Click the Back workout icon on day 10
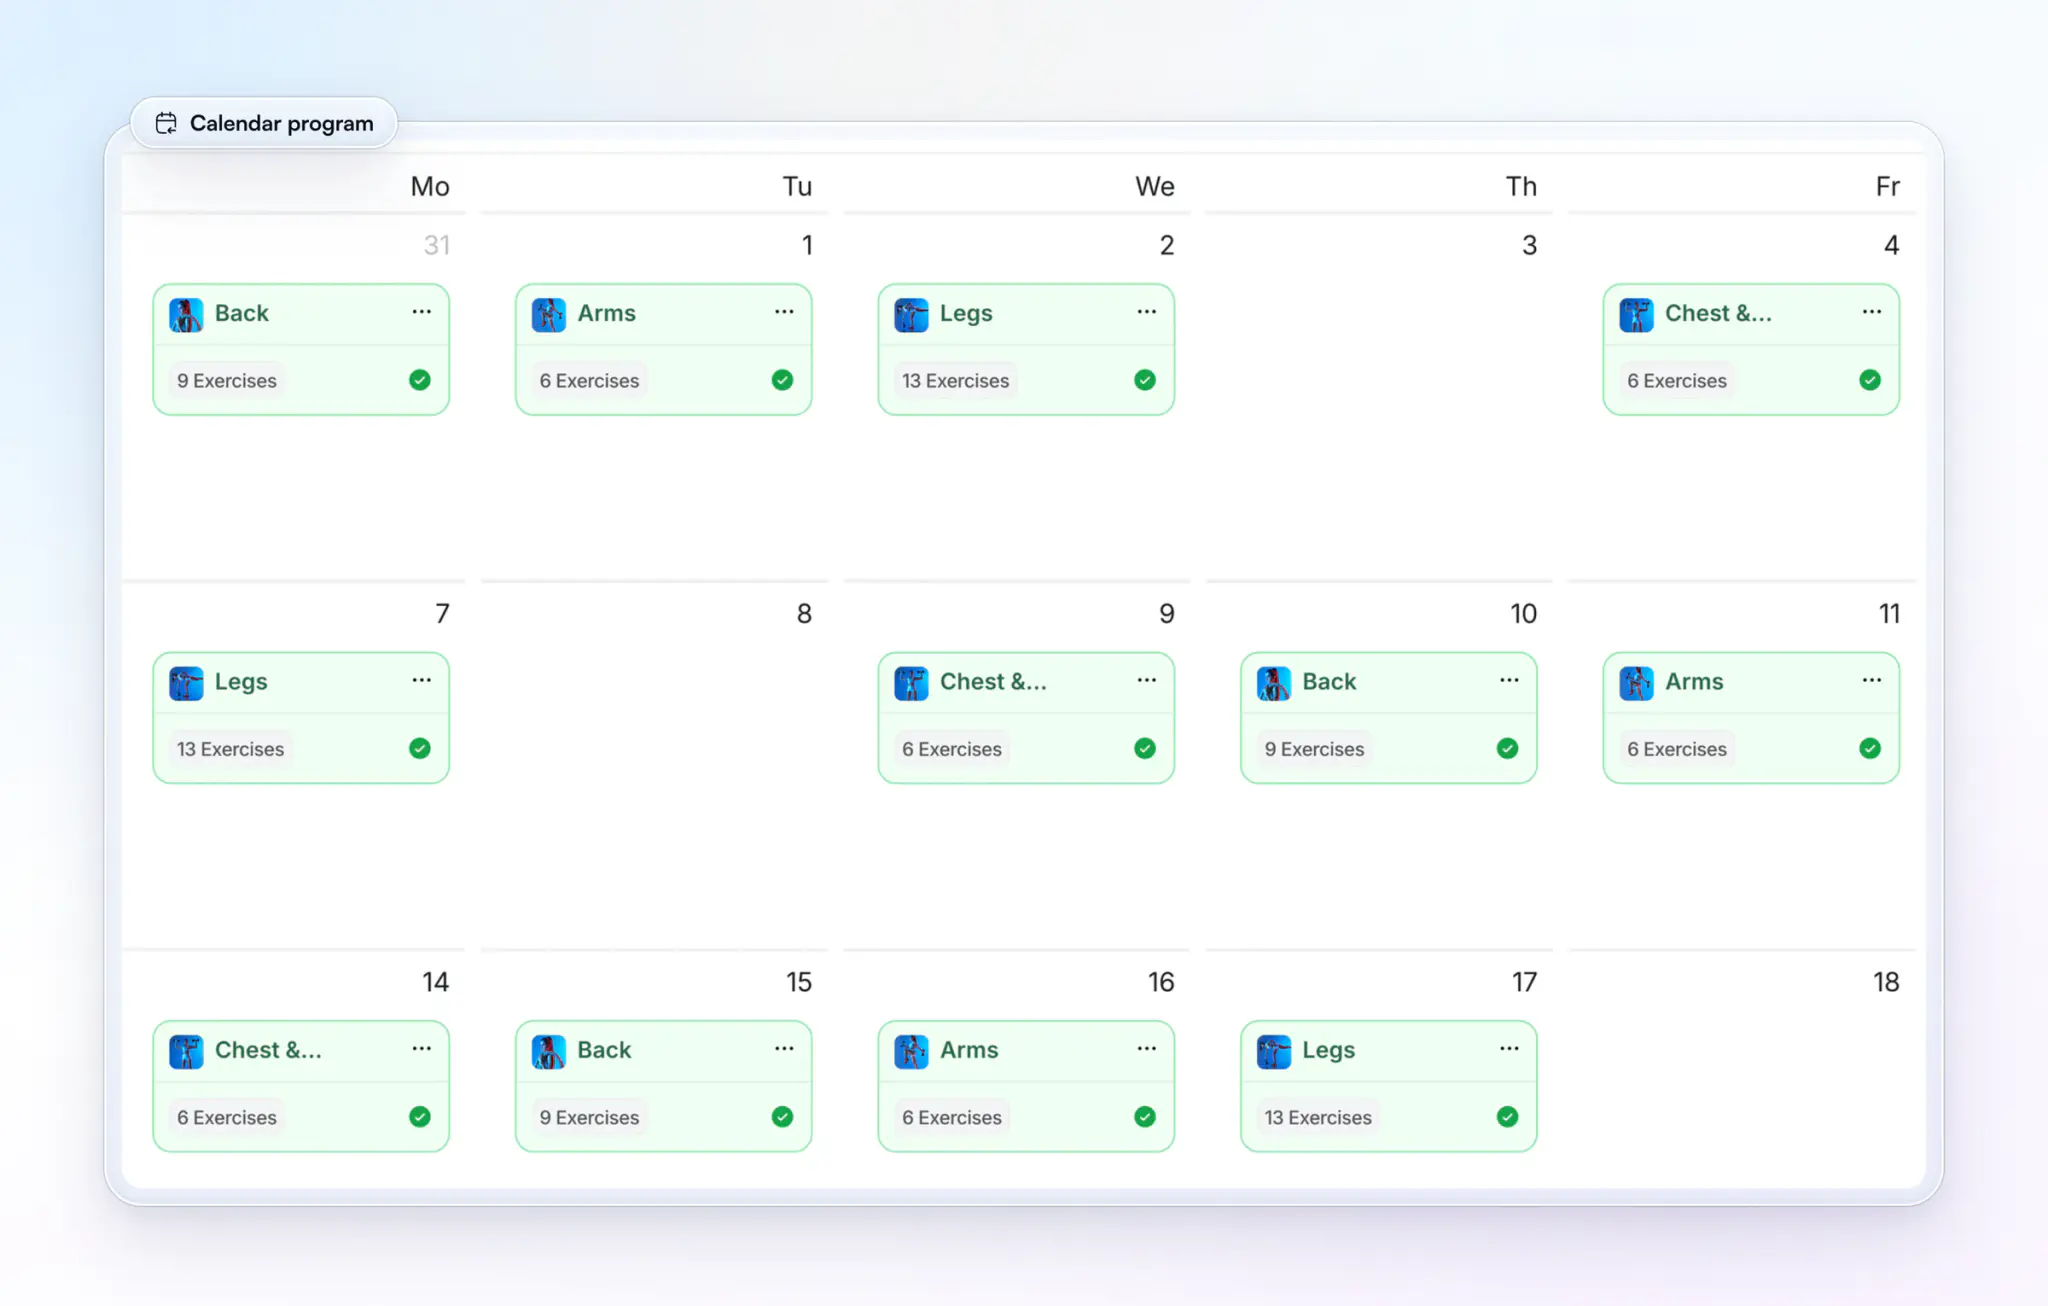Image resolution: width=2048 pixels, height=1306 pixels. [1274, 683]
